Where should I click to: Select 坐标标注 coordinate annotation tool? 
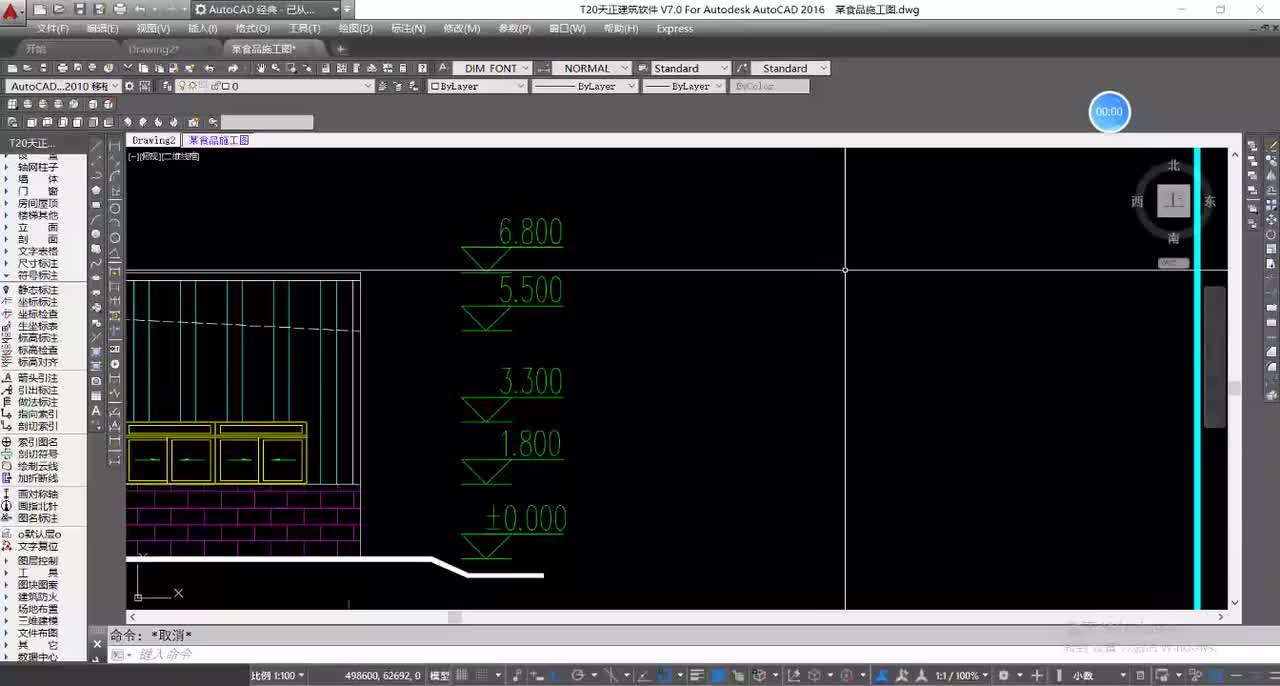[x=37, y=302]
